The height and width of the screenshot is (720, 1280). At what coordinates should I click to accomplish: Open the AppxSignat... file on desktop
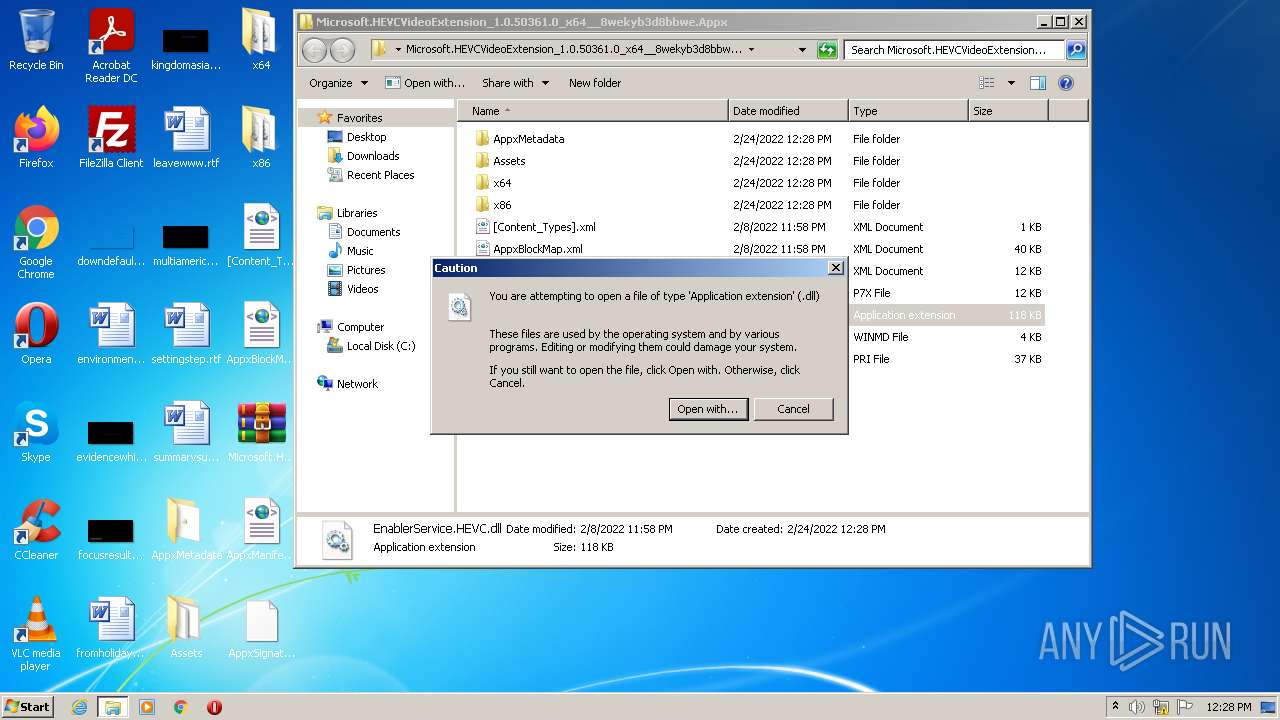pyautogui.click(x=261, y=628)
